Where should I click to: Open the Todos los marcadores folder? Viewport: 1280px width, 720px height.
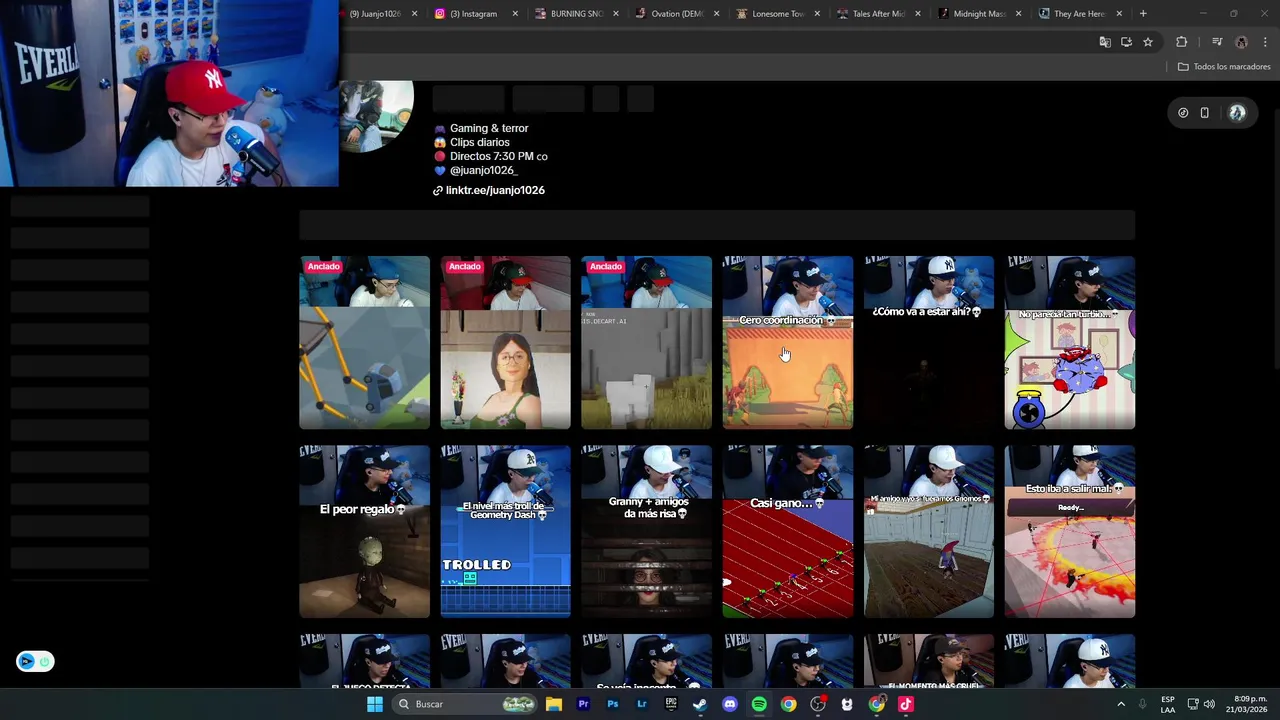tap(1224, 67)
